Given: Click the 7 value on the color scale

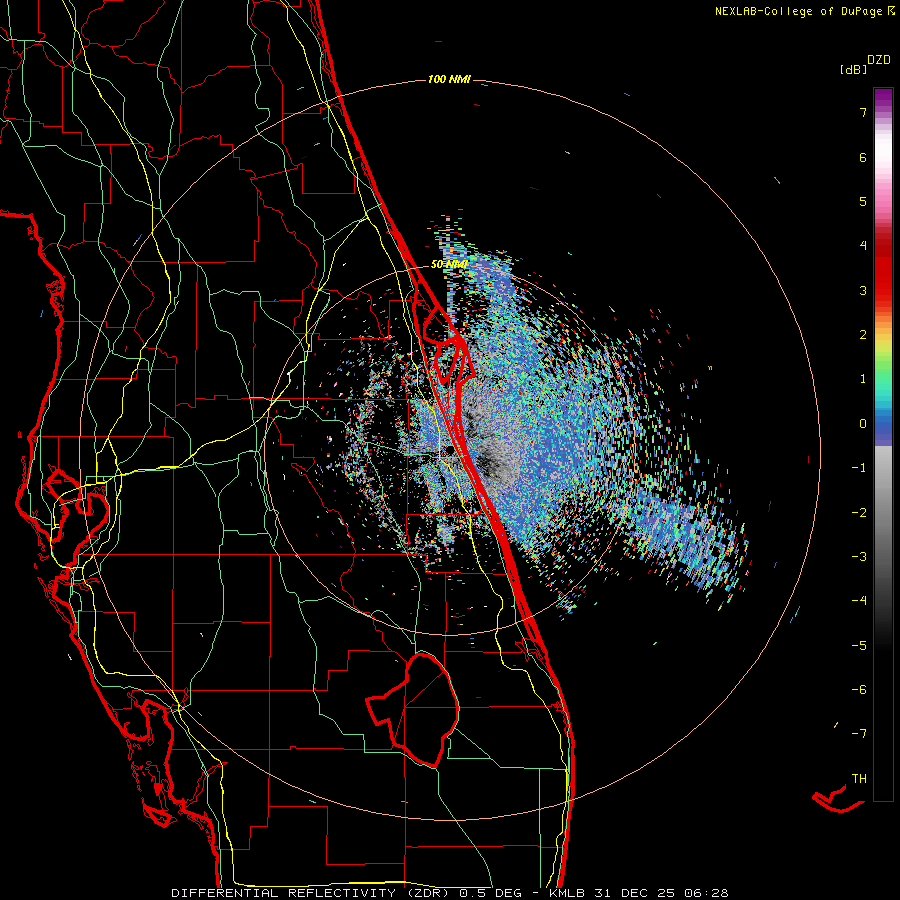Looking at the screenshot, I should click(863, 112).
